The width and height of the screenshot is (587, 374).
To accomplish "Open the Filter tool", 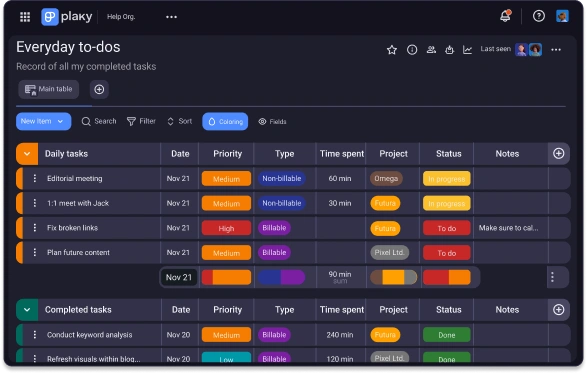I will [x=141, y=121].
